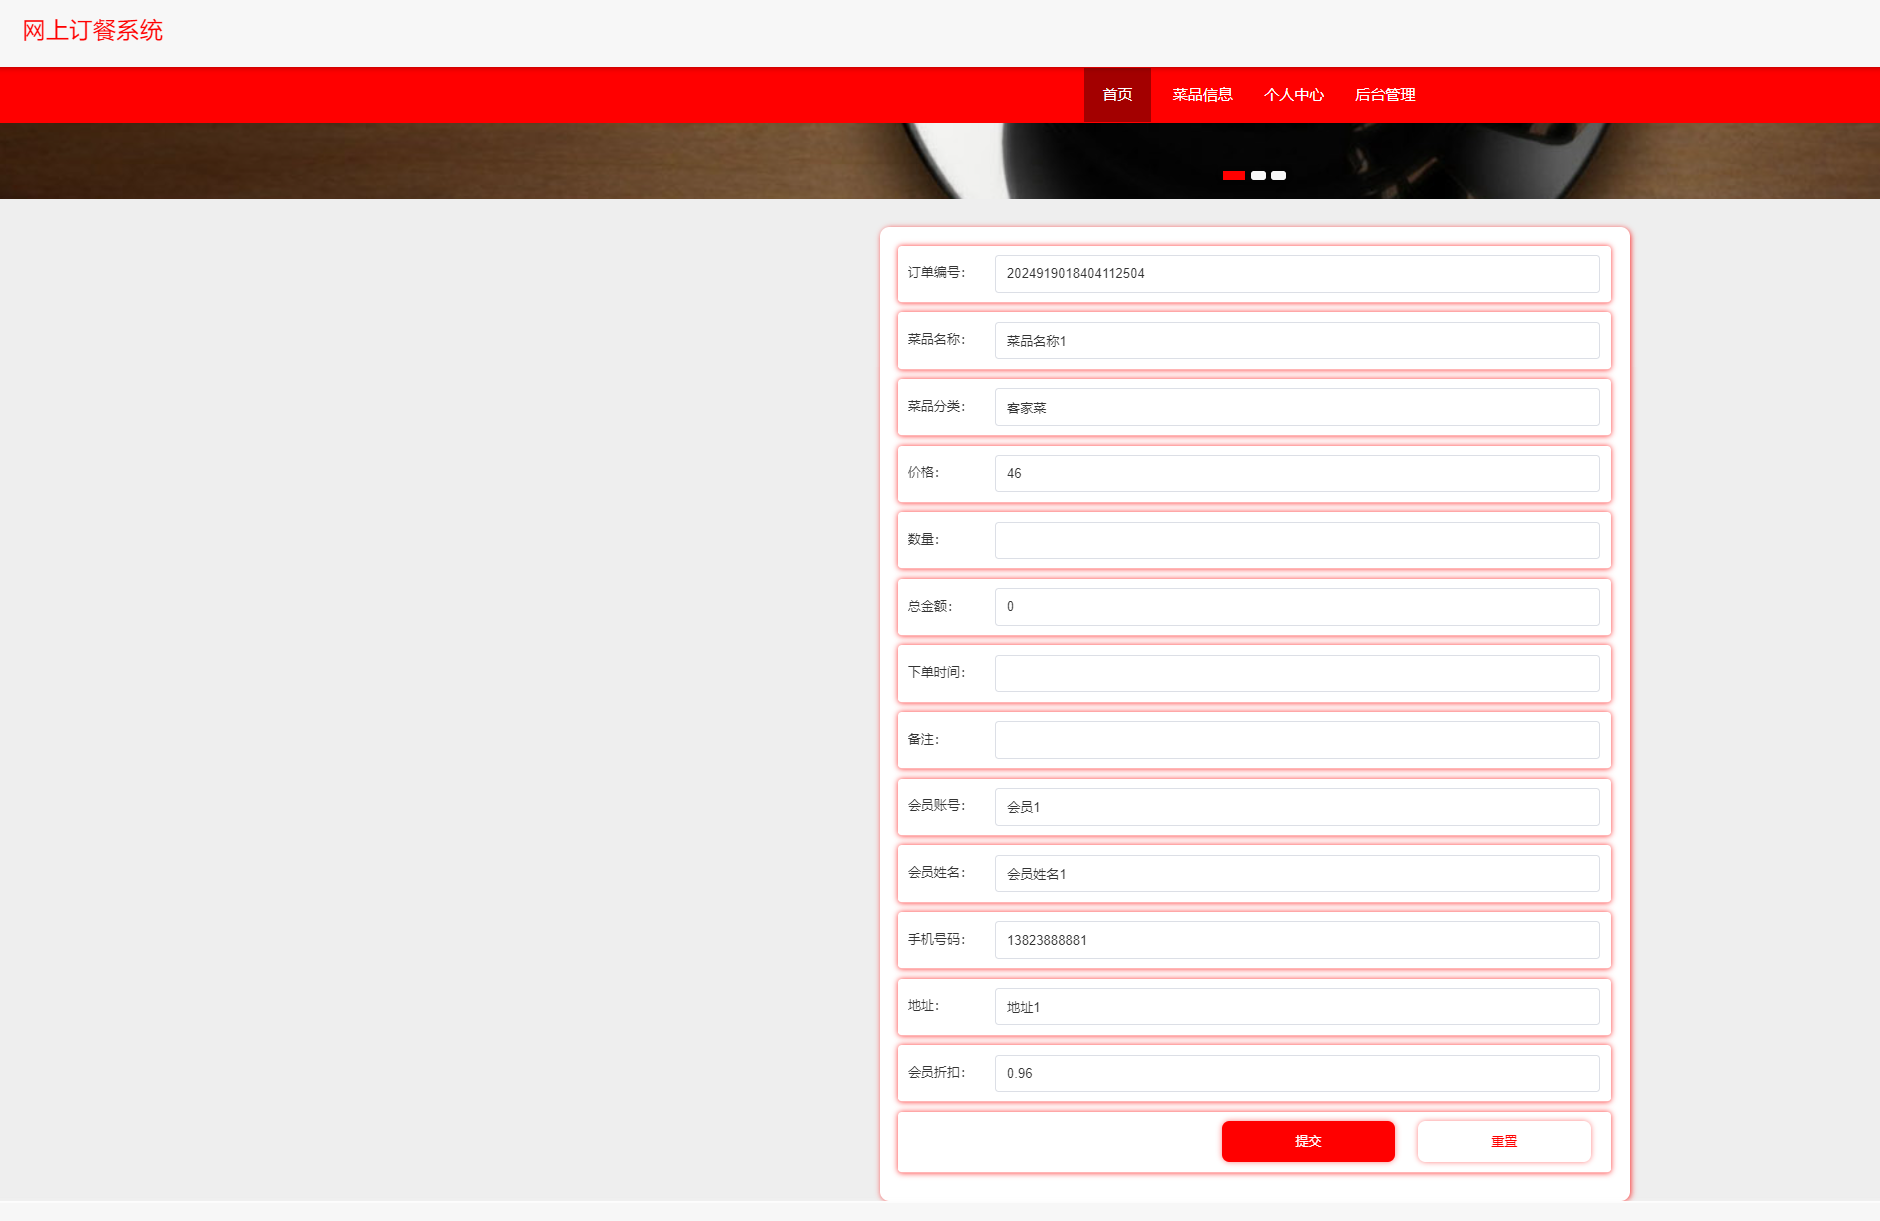
Task: Select the 价格 input showing 46
Action: [1296, 474]
